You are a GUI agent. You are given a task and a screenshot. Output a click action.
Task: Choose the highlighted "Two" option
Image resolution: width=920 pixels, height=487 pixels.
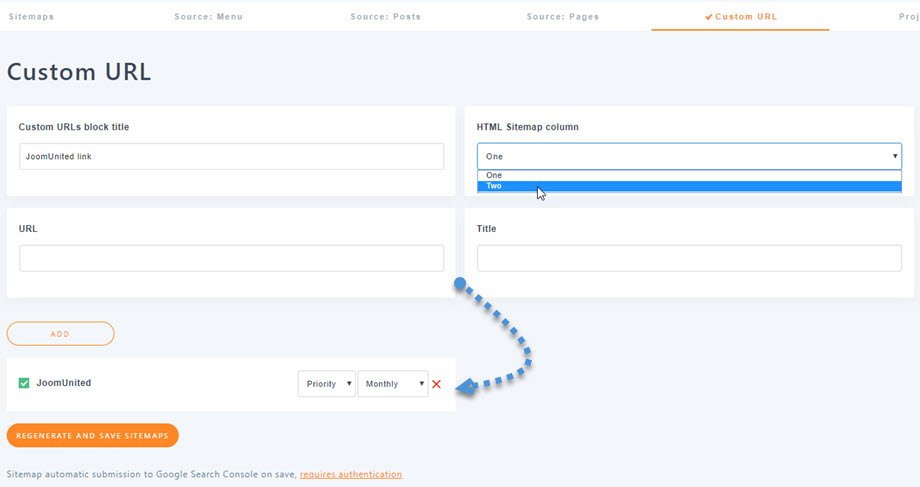coord(689,186)
